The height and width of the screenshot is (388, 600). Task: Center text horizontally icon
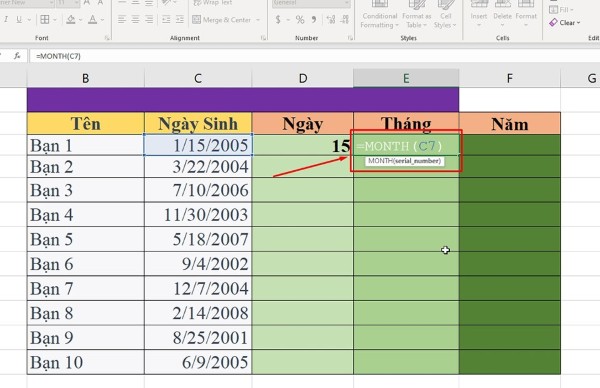135,20
